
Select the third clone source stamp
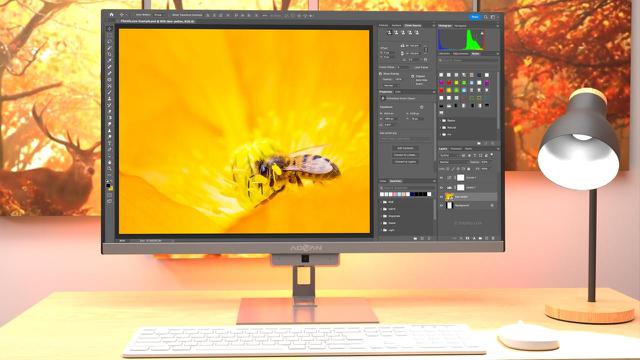[x=403, y=32]
